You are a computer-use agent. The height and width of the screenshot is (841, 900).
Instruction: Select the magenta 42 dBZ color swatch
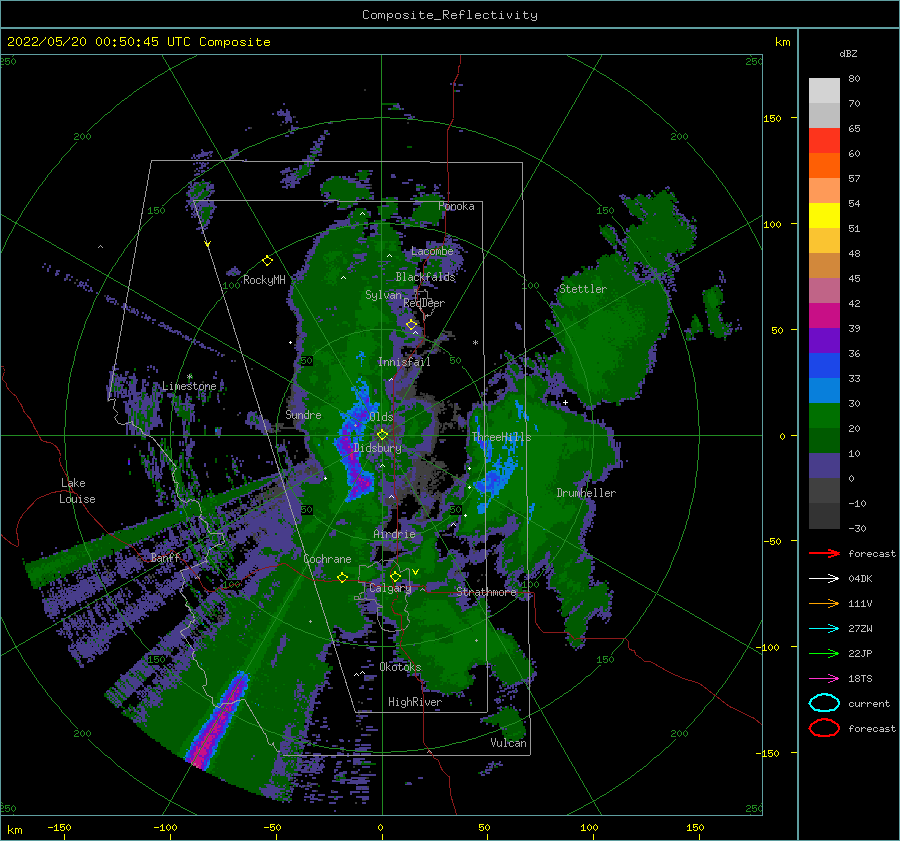tap(824, 316)
